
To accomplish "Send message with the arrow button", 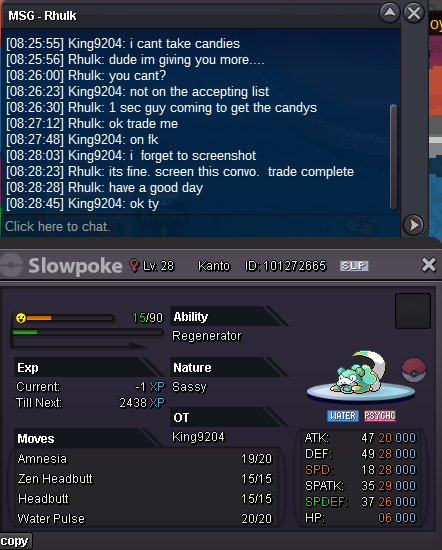I will pos(413,225).
